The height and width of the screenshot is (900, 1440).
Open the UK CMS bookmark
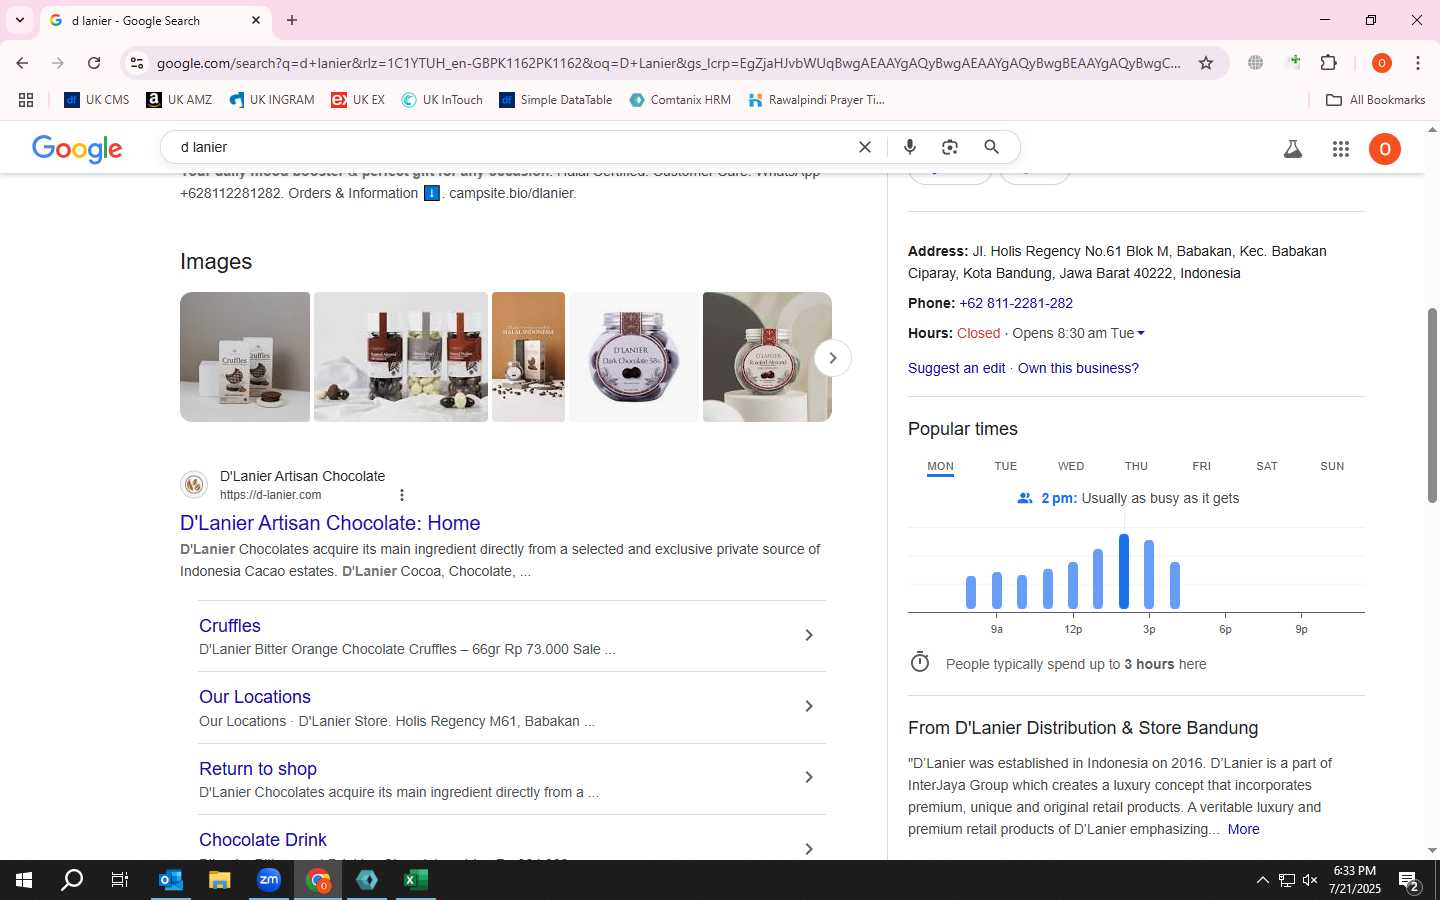coord(97,100)
